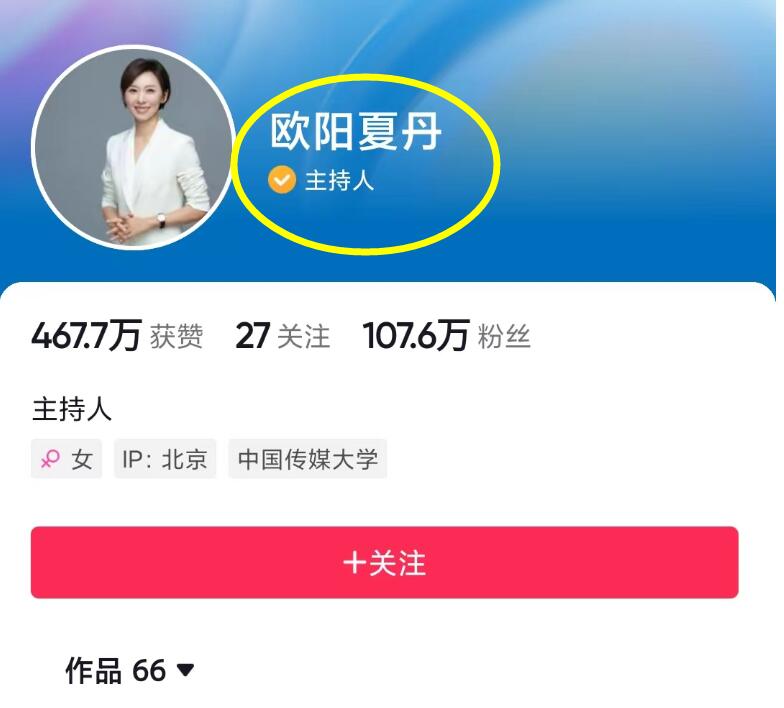The width and height of the screenshot is (784, 708).
Task: Tap the 主持人 bio text below stats
Action: [72, 410]
